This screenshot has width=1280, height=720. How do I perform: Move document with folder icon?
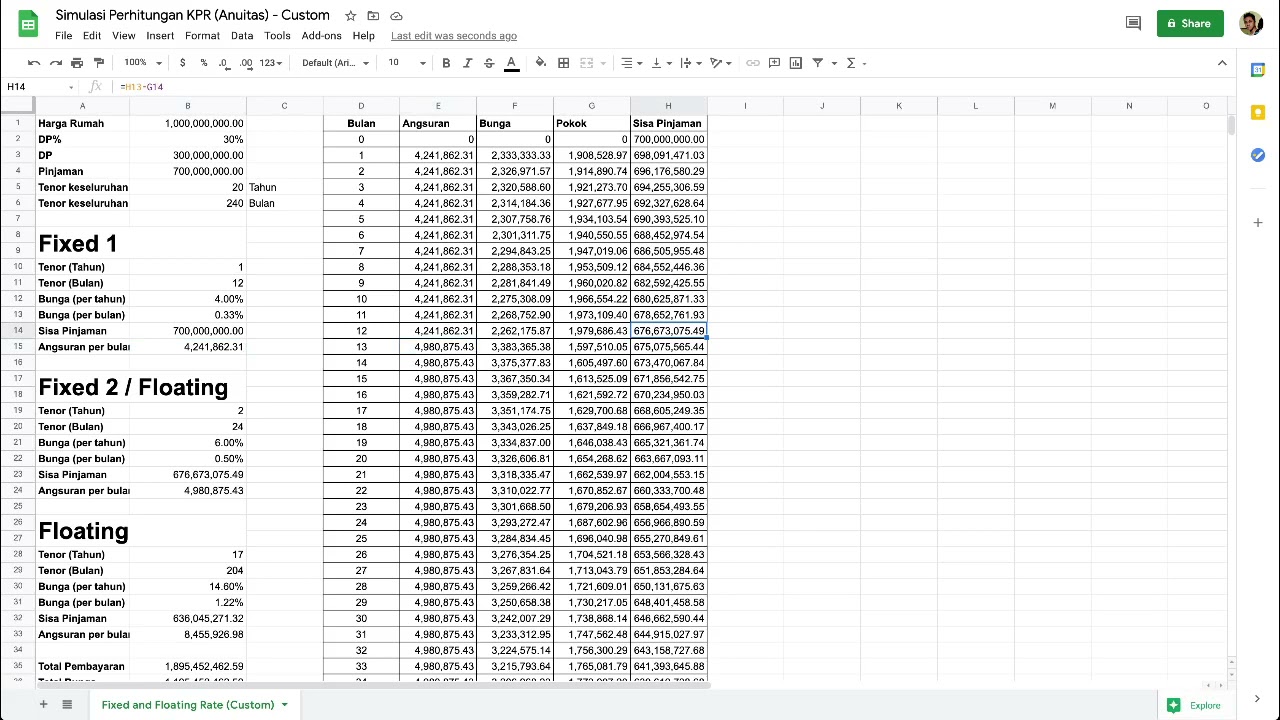[x=373, y=16]
